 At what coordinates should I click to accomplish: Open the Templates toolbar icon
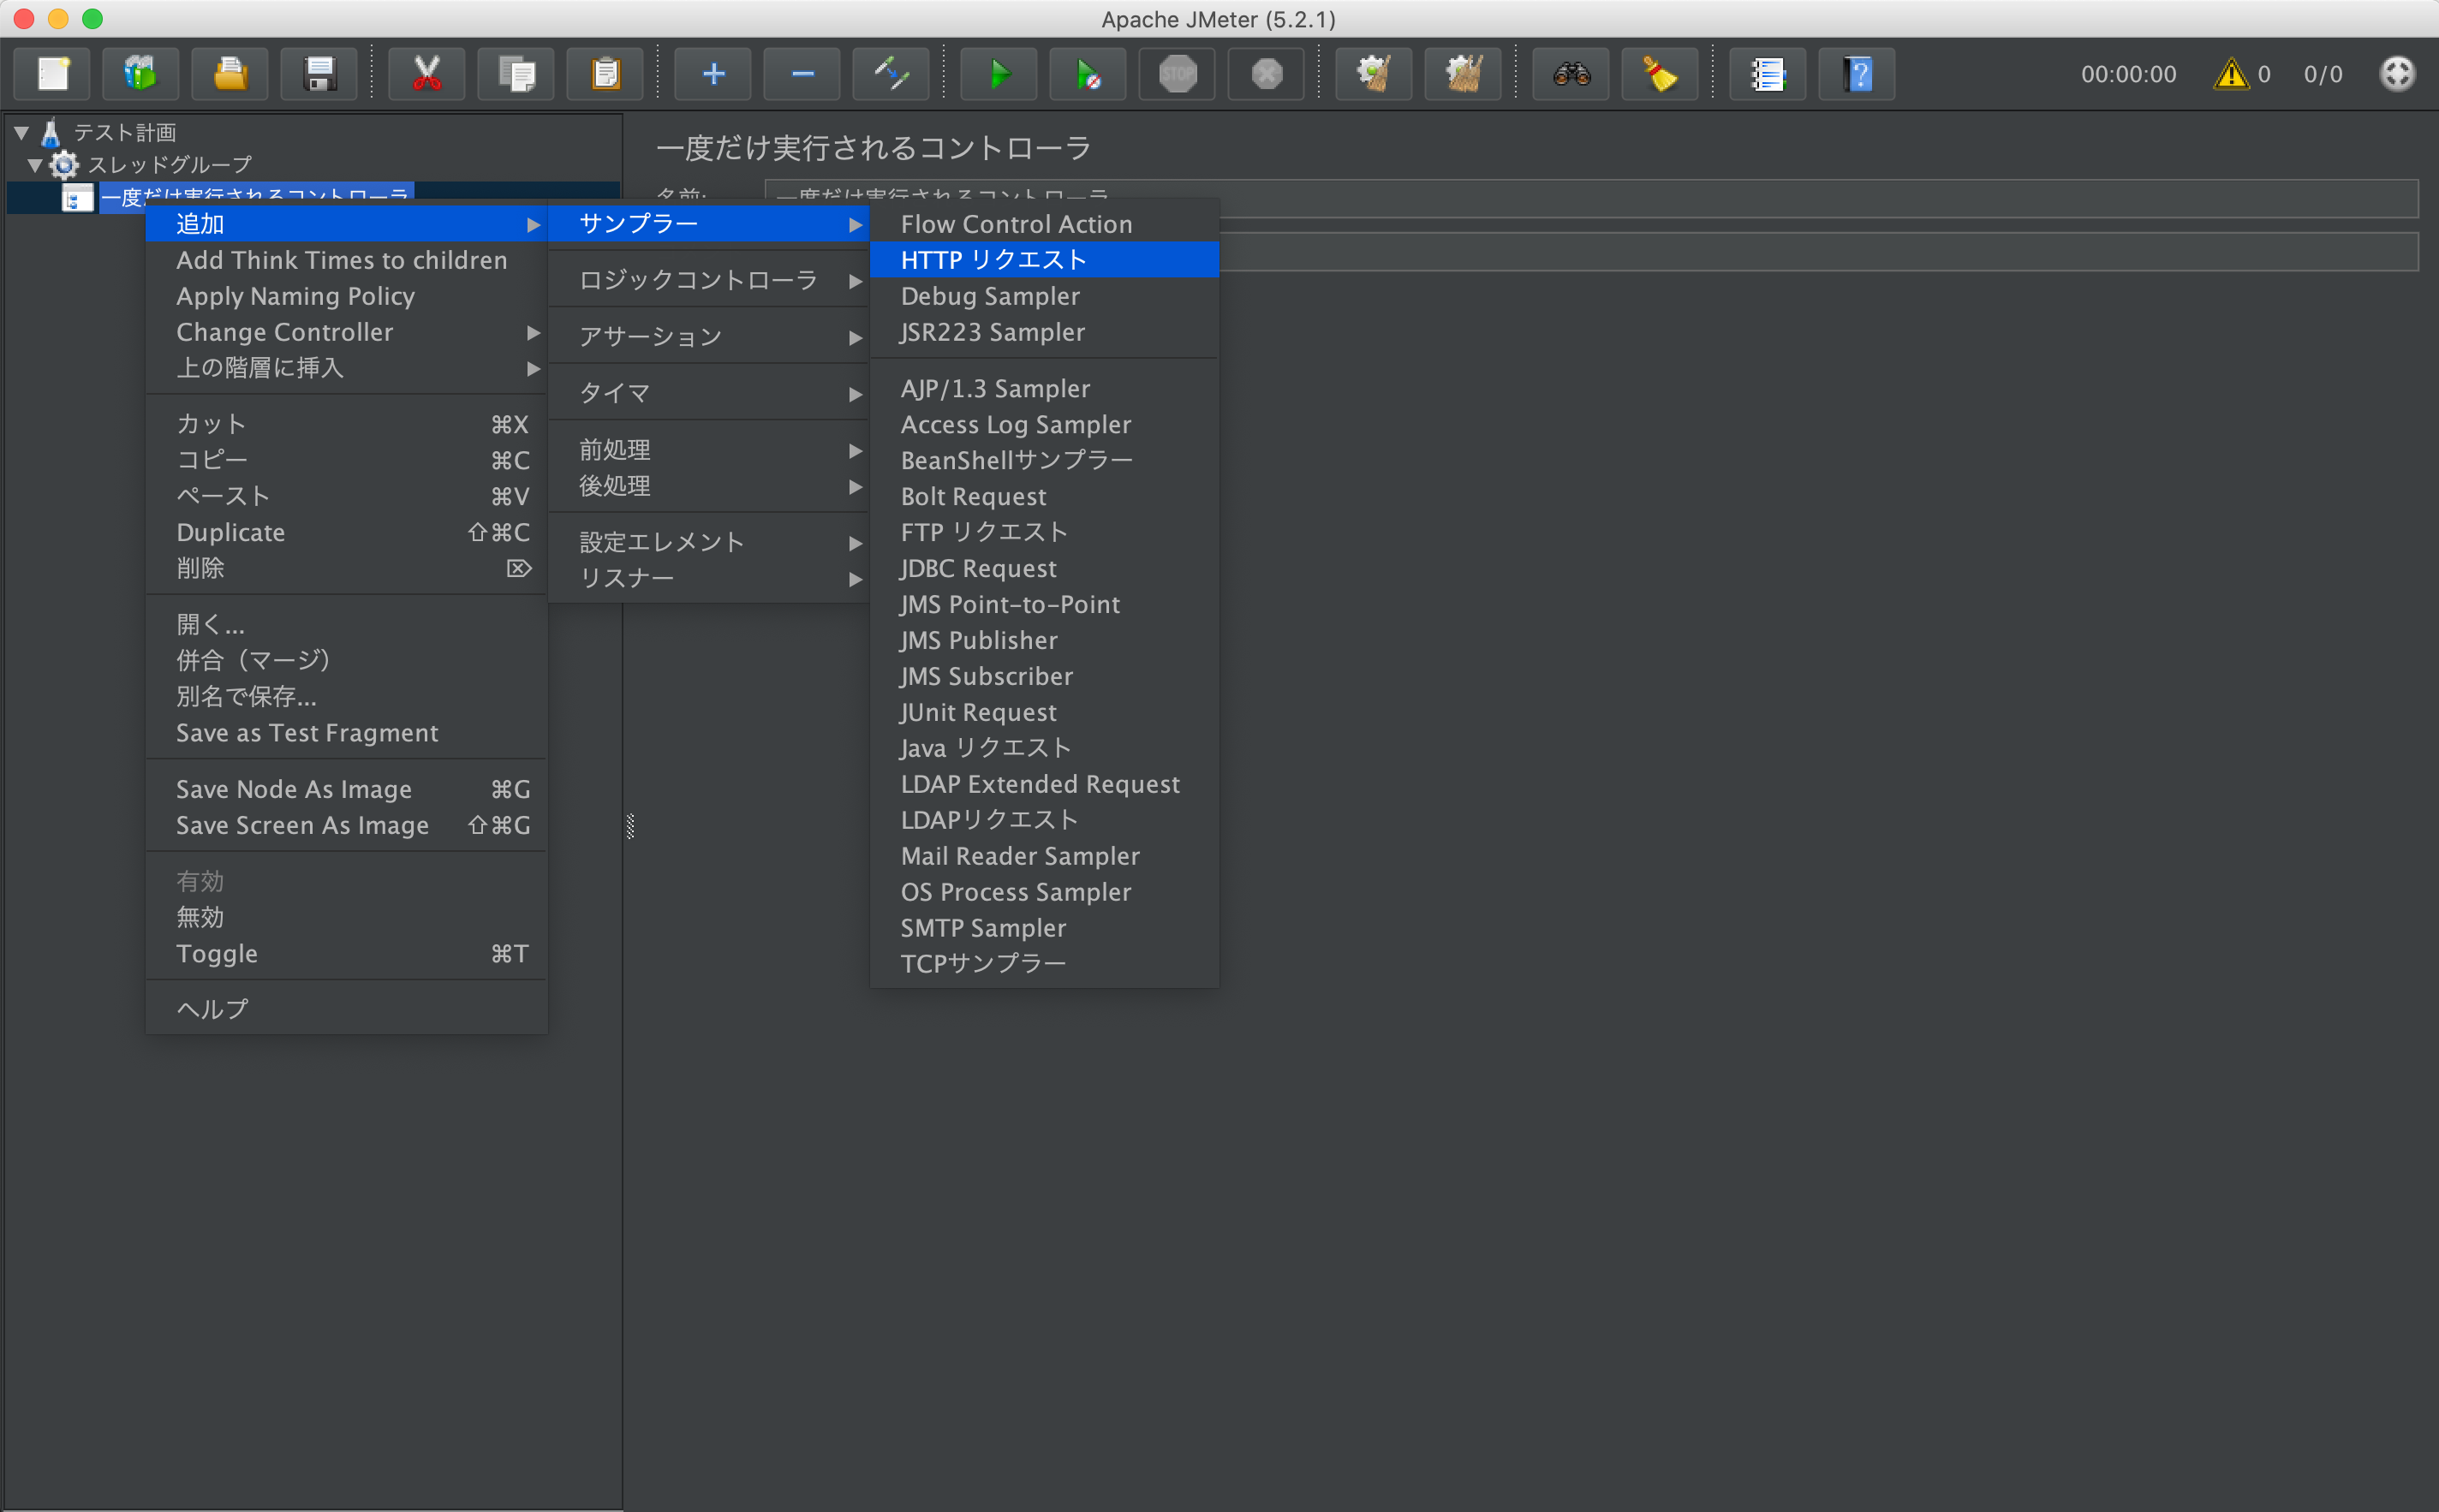[141, 74]
